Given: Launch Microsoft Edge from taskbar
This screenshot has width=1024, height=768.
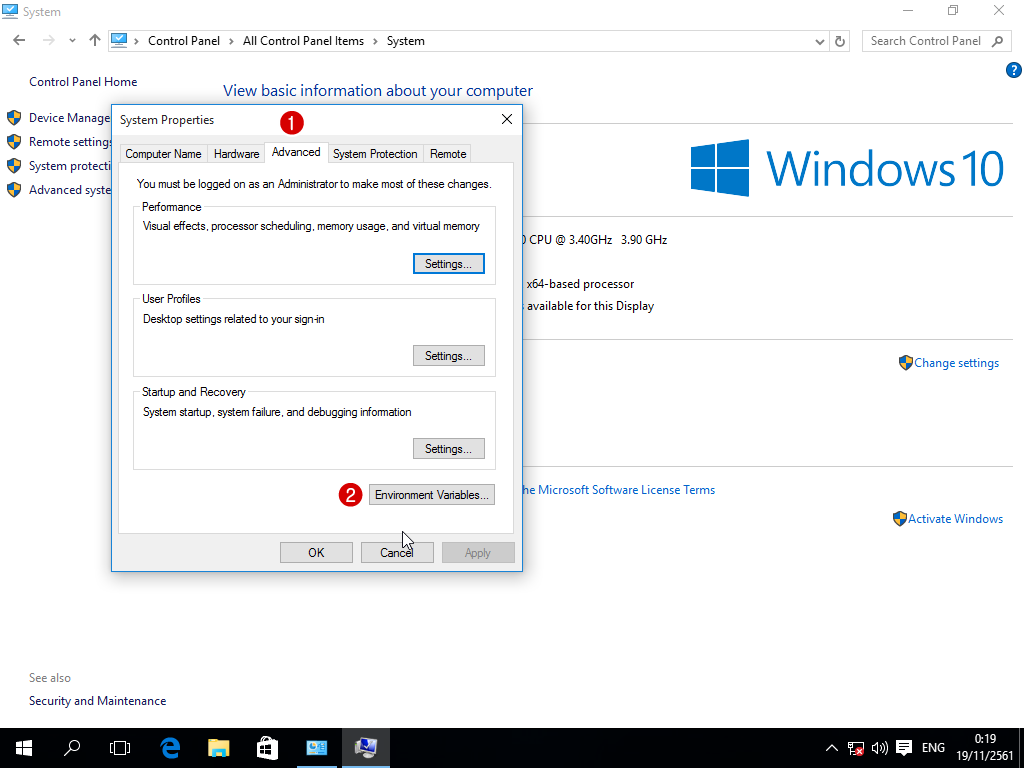Looking at the screenshot, I should click(x=170, y=748).
